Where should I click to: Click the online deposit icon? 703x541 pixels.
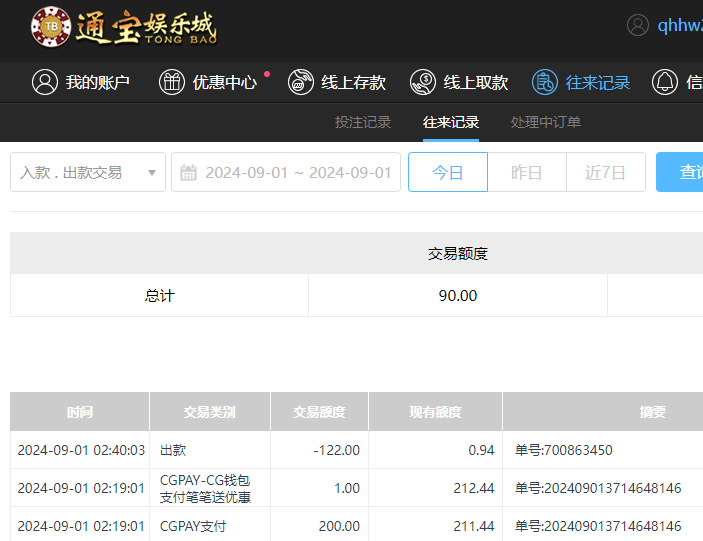[x=301, y=82]
